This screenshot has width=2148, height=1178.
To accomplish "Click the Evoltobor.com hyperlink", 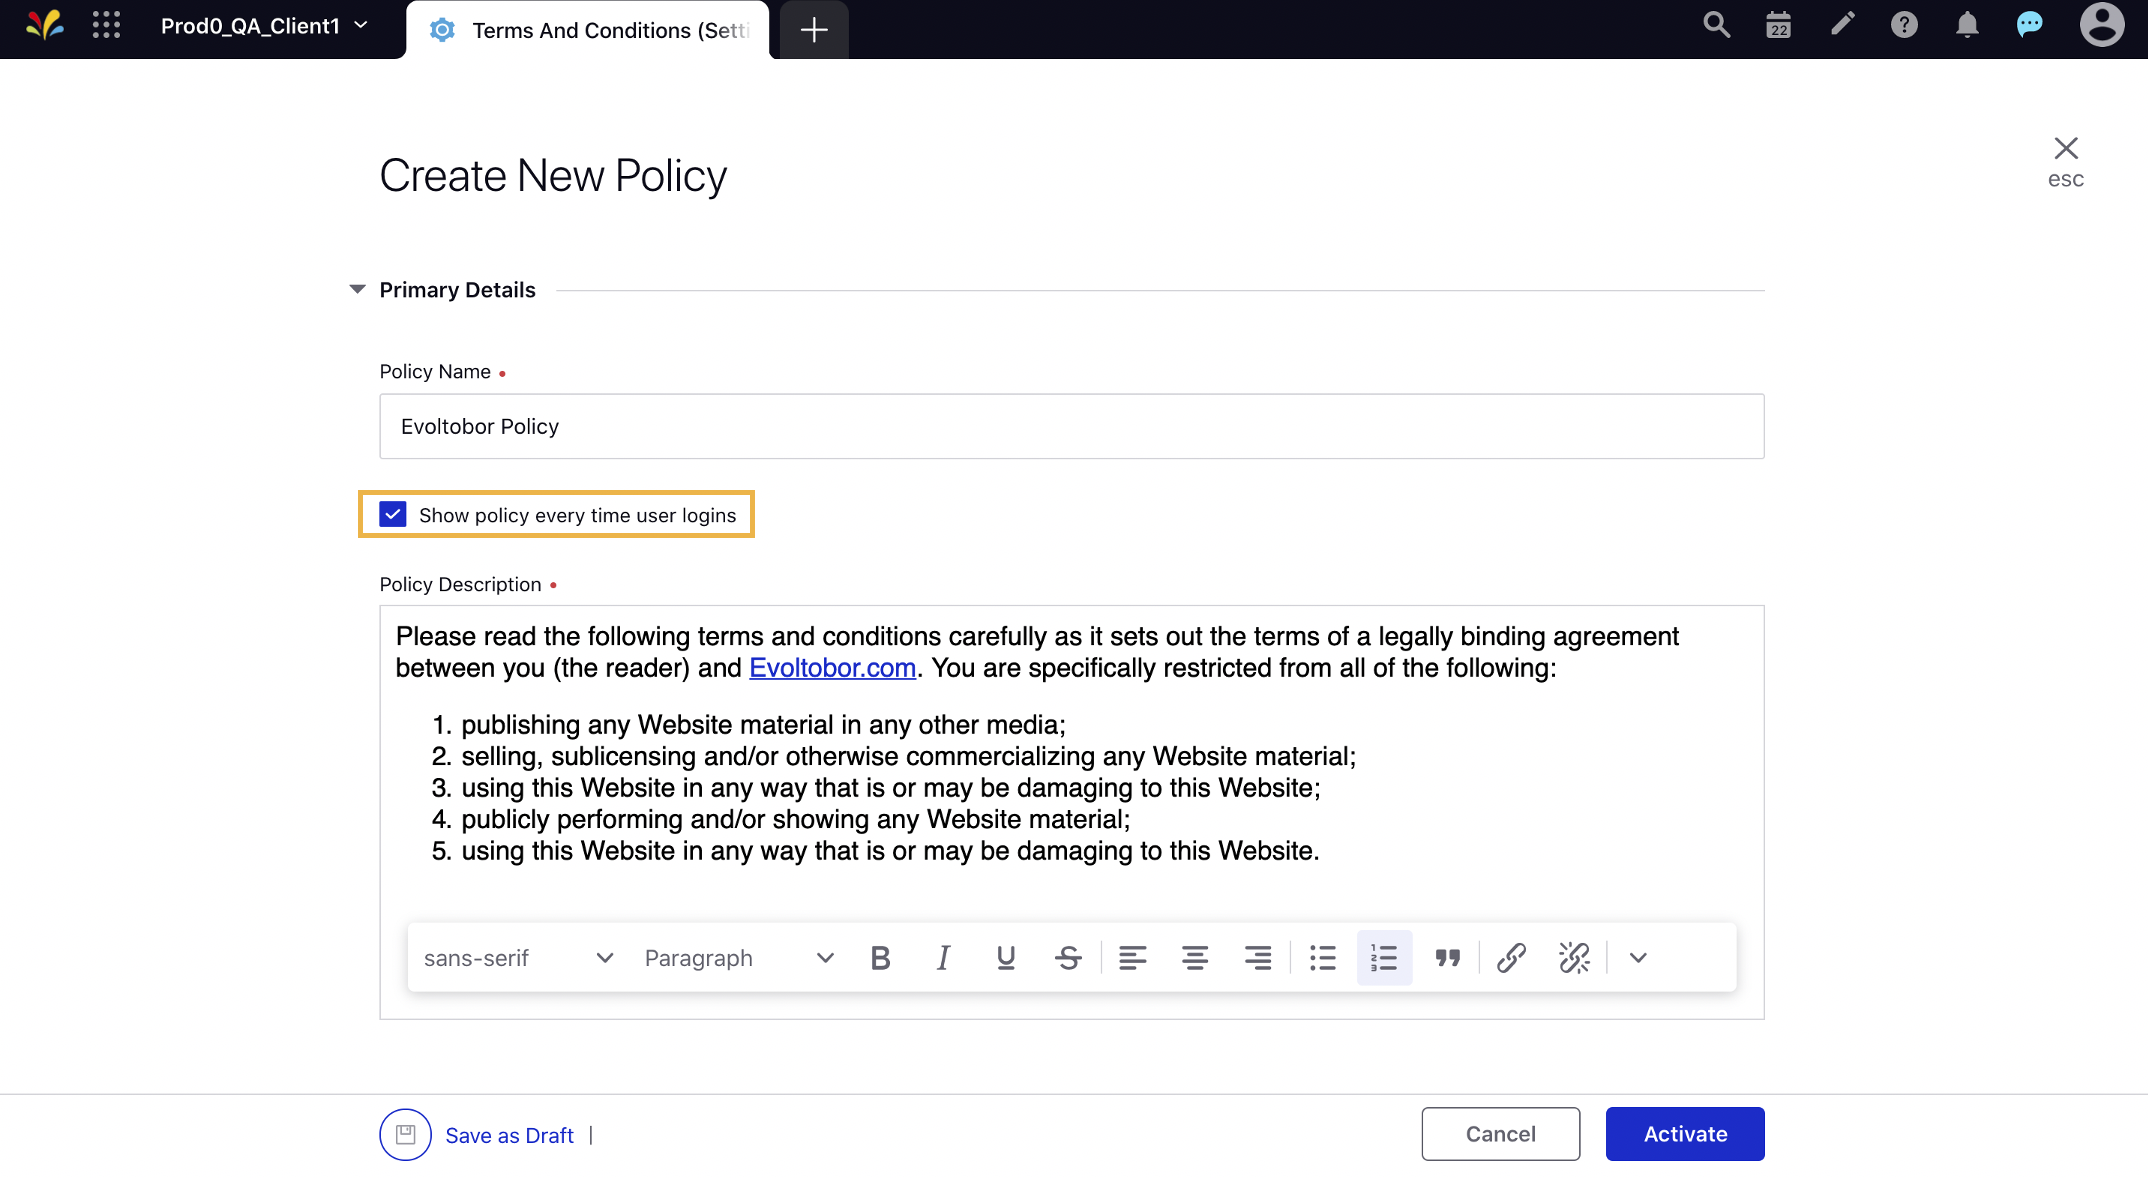I will point(832,668).
